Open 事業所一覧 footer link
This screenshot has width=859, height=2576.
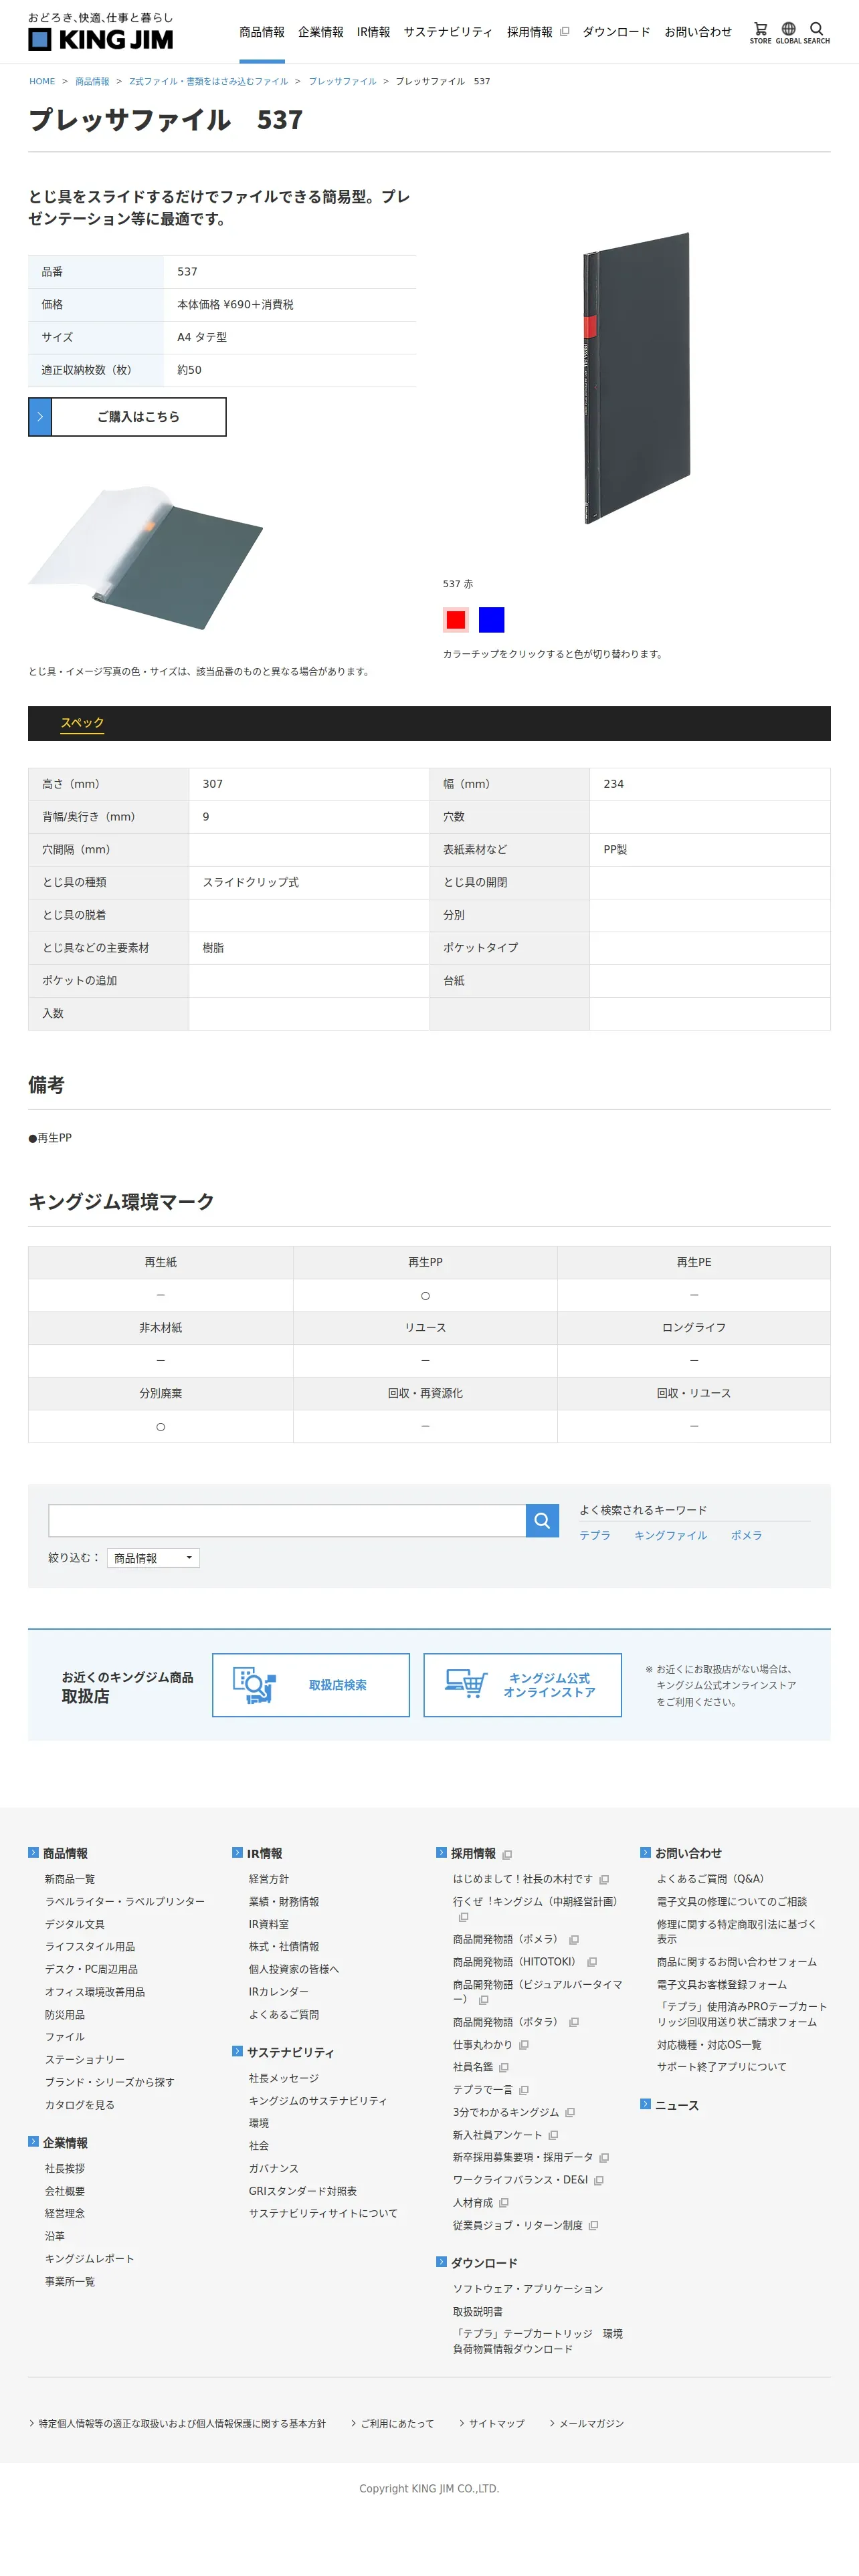point(69,2281)
